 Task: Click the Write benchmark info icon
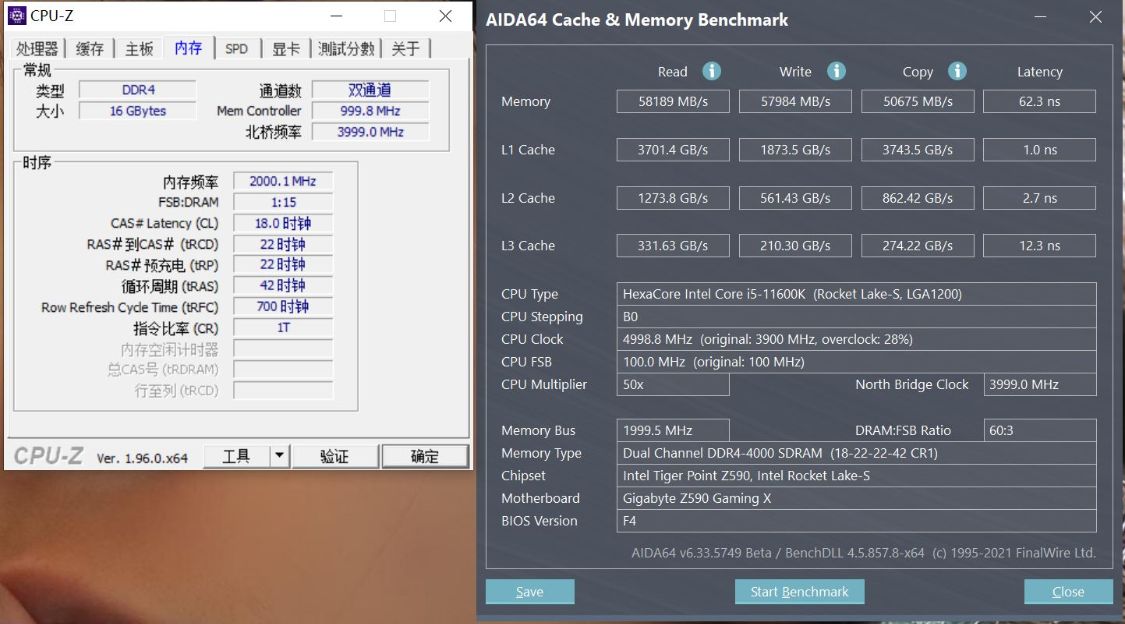tap(834, 71)
